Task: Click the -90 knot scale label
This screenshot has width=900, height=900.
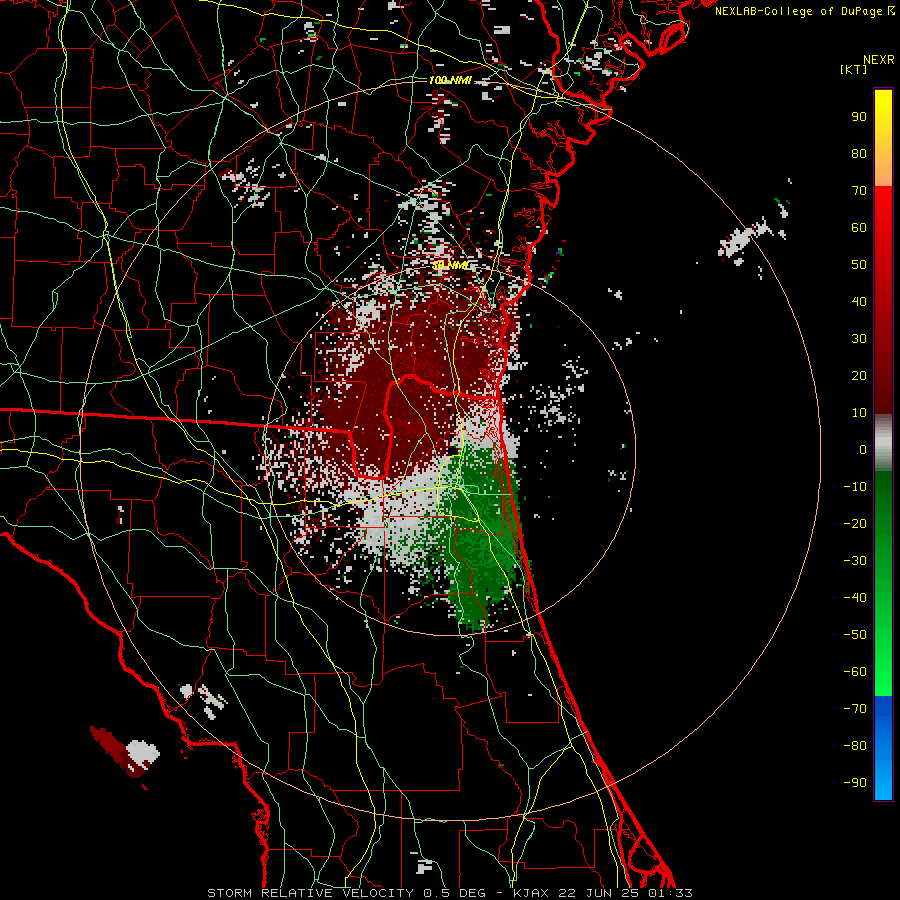Action: (855, 783)
